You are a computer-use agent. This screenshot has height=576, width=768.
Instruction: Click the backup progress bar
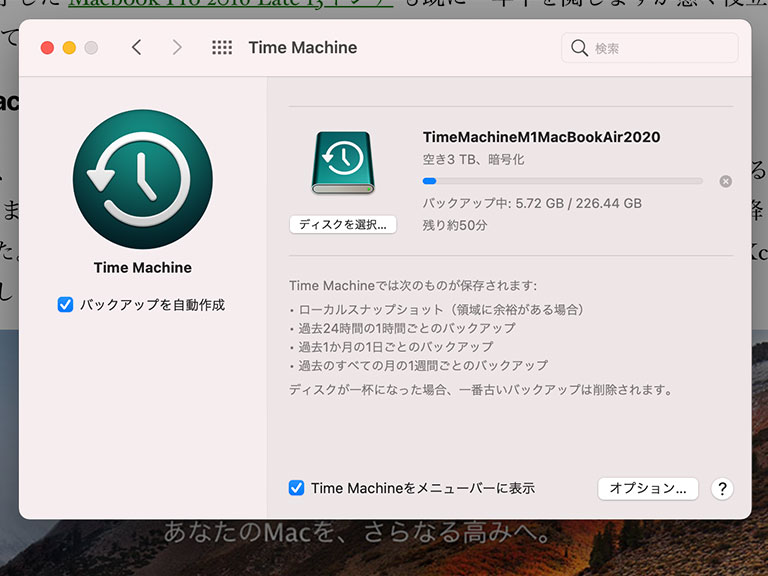pos(562,181)
